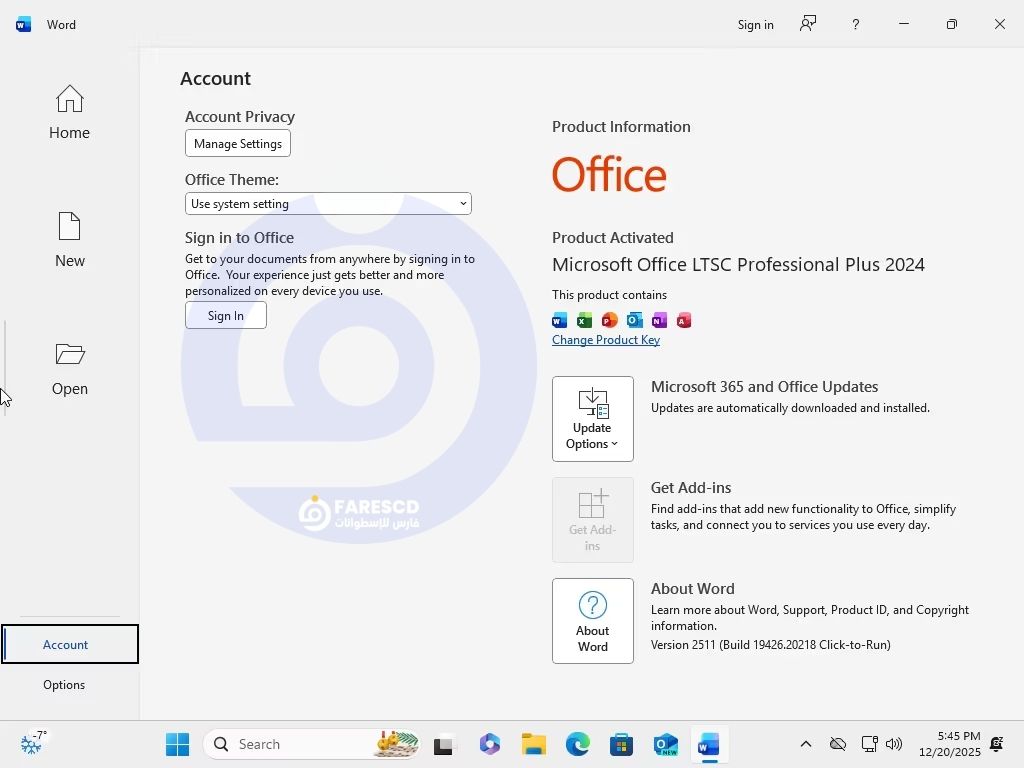Show hidden icons in system tray
This screenshot has width=1024, height=768.
click(805, 744)
